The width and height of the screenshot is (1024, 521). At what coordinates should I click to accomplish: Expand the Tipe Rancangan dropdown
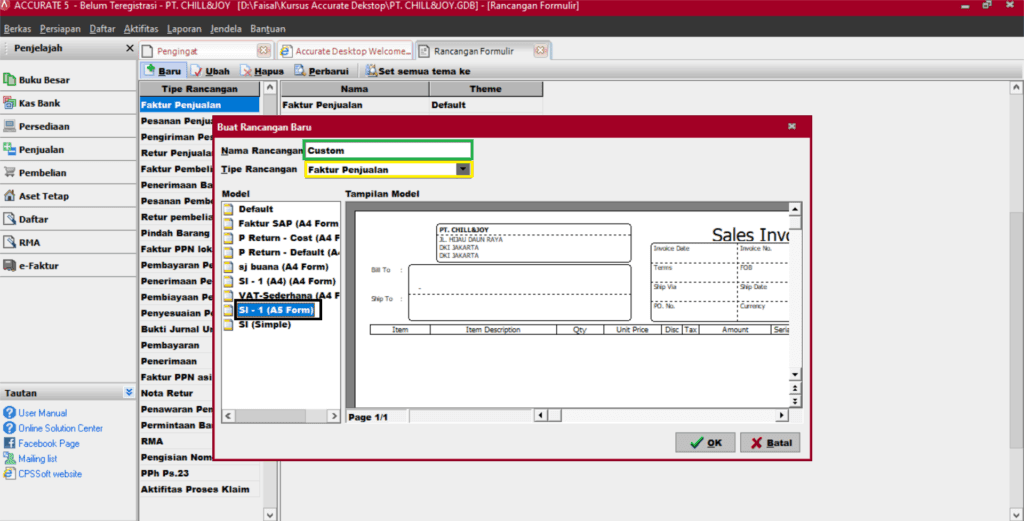click(x=462, y=170)
